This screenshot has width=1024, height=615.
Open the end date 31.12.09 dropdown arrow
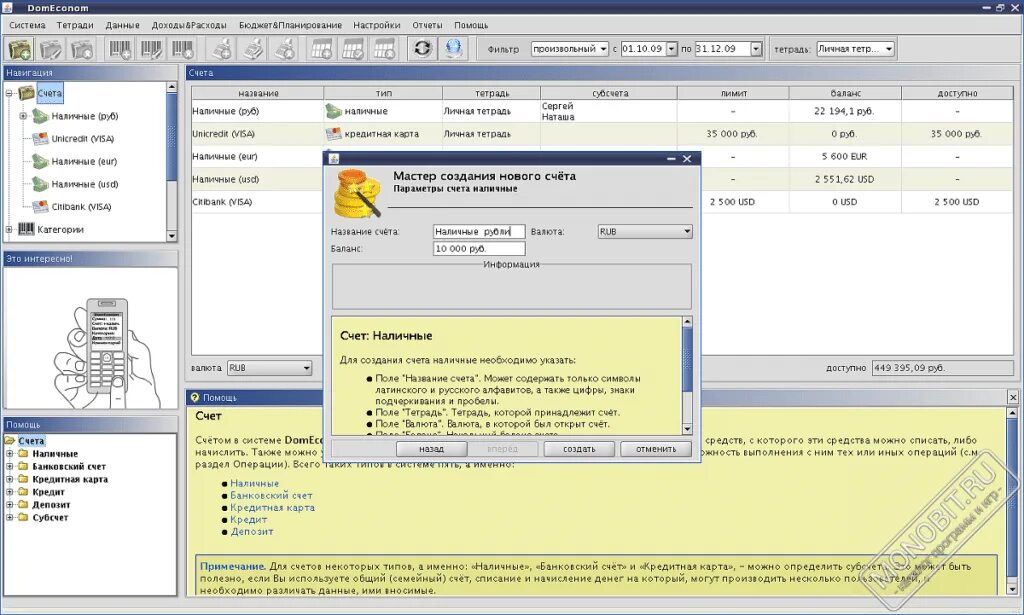[756, 49]
